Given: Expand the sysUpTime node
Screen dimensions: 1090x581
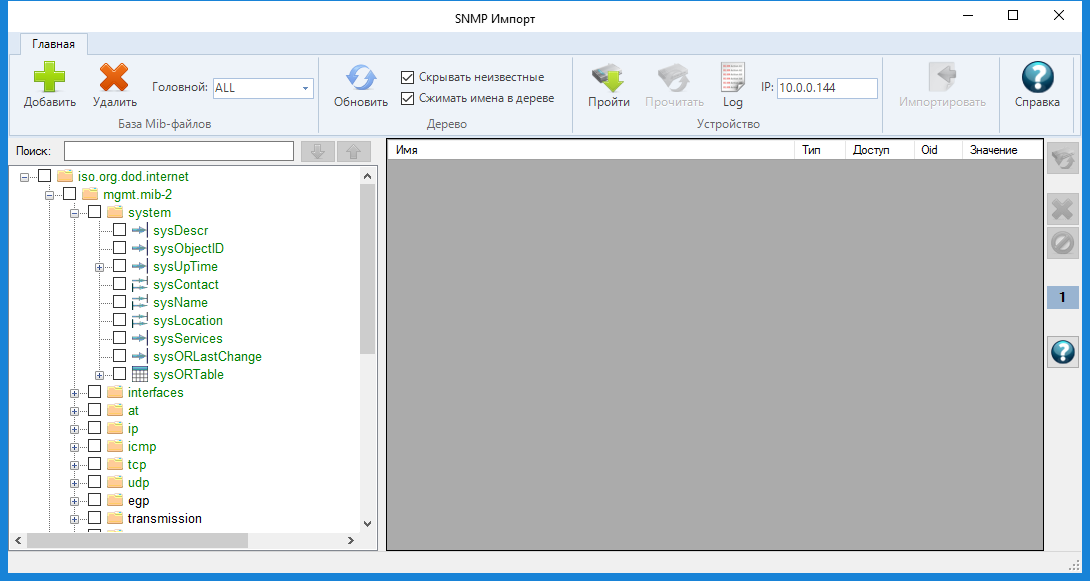Looking at the screenshot, I should point(99,268).
